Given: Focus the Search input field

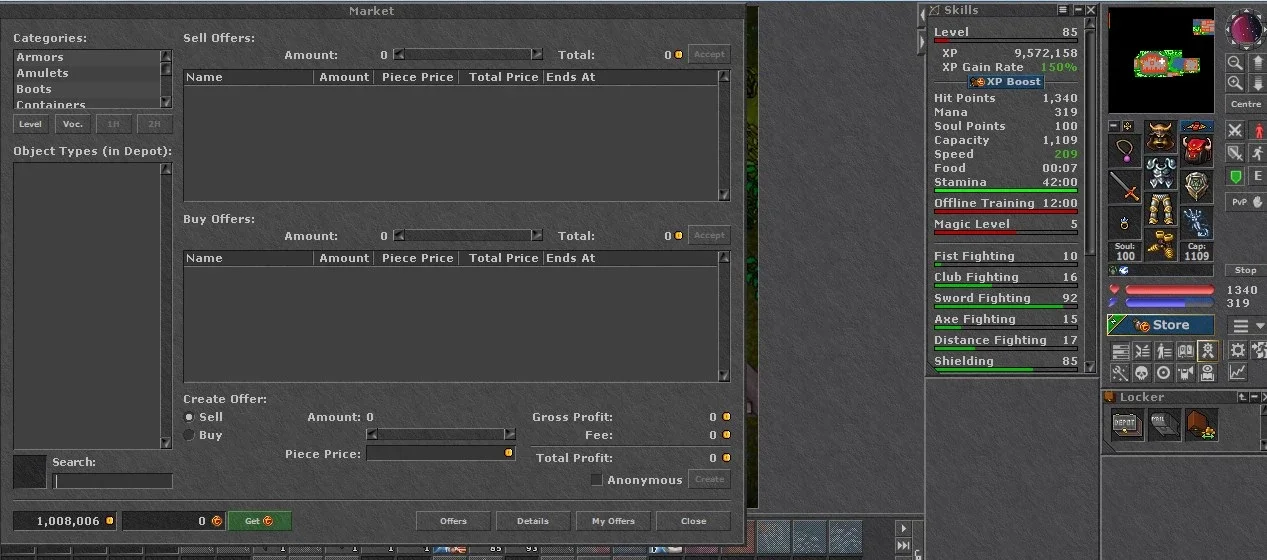Looking at the screenshot, I should (112, 481).
